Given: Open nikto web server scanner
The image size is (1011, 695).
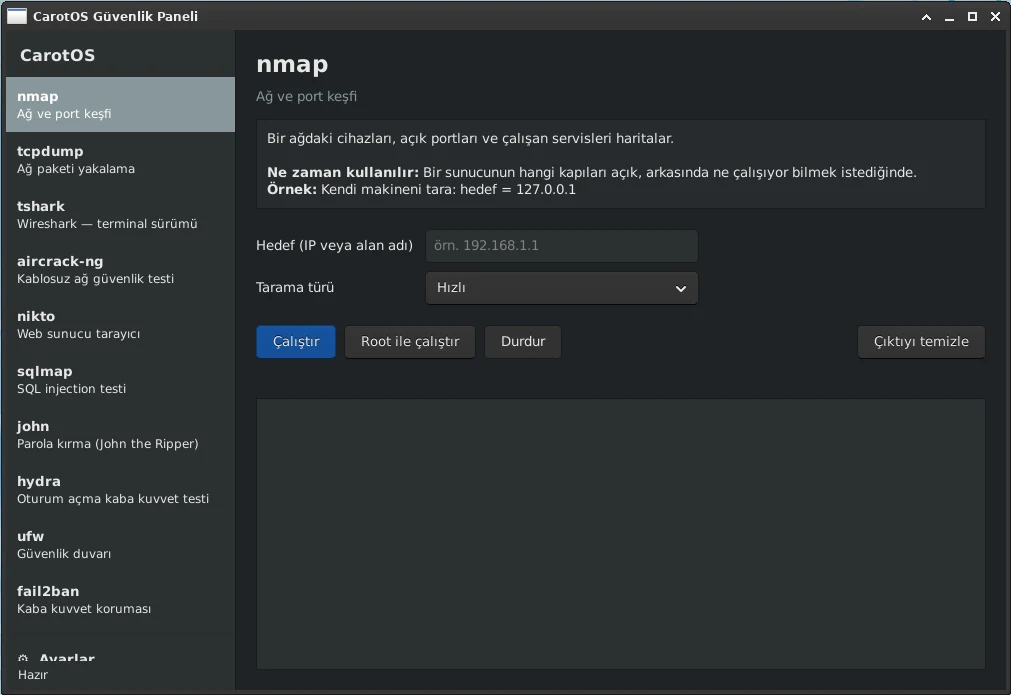Looking at the screenshot, I should 120,324.
